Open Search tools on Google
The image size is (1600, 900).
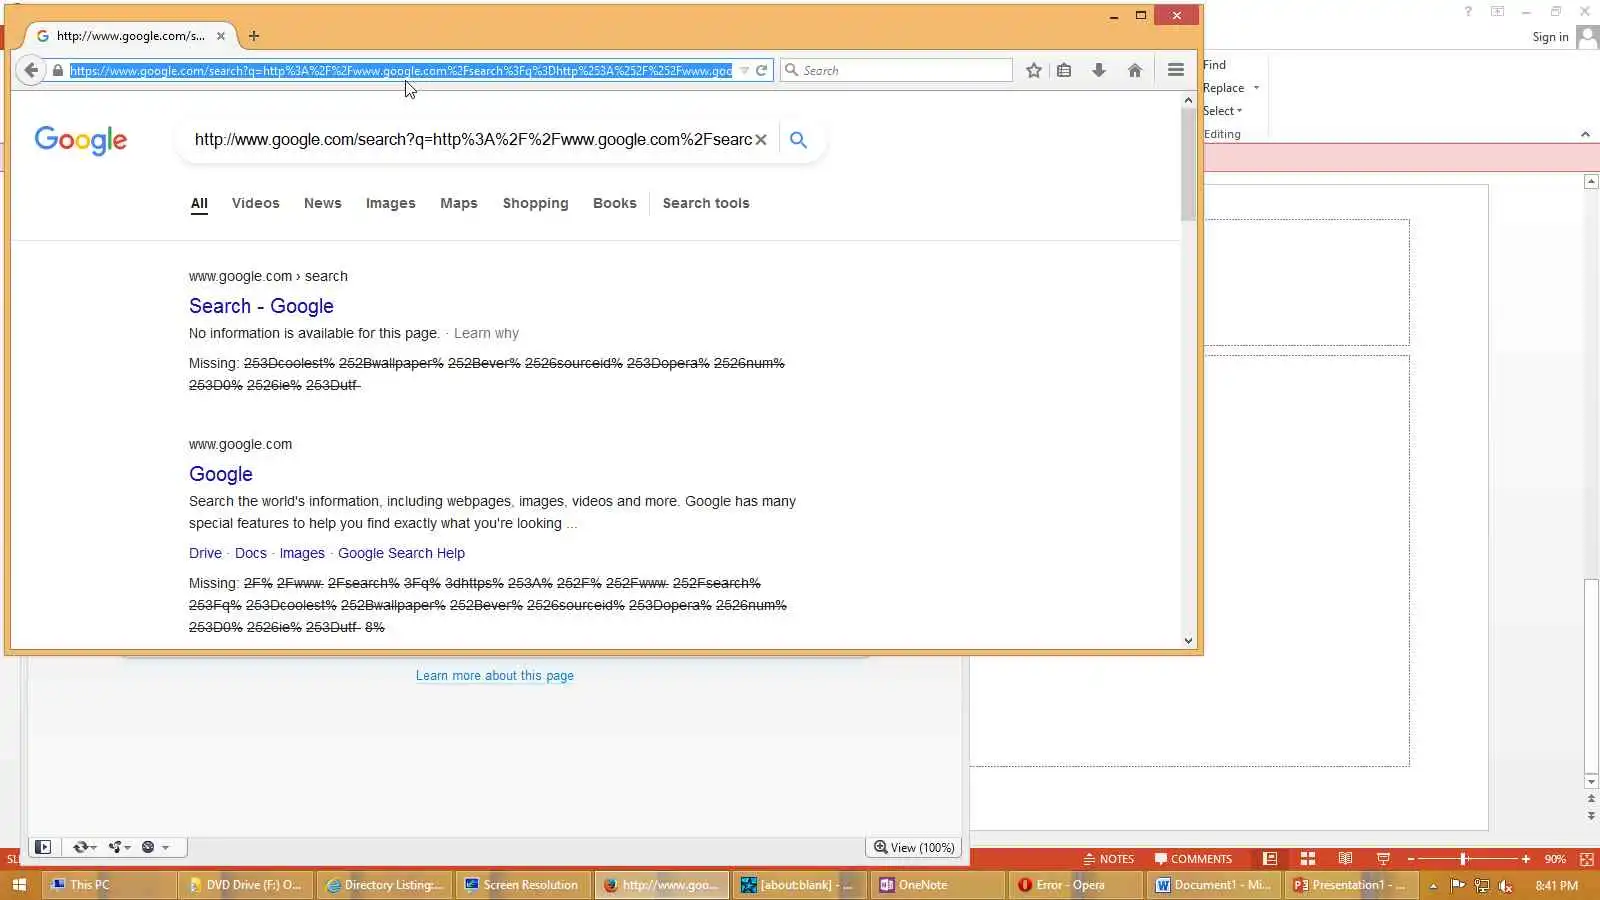click(706, 203)
